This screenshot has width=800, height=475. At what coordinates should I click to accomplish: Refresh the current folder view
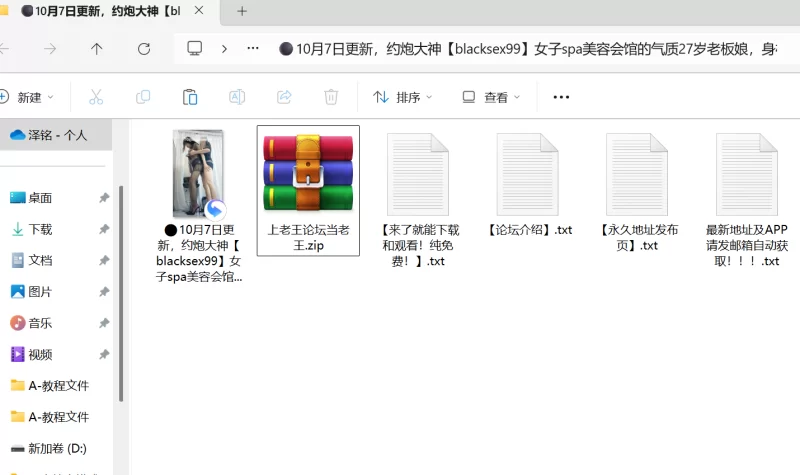coord(144,49)
